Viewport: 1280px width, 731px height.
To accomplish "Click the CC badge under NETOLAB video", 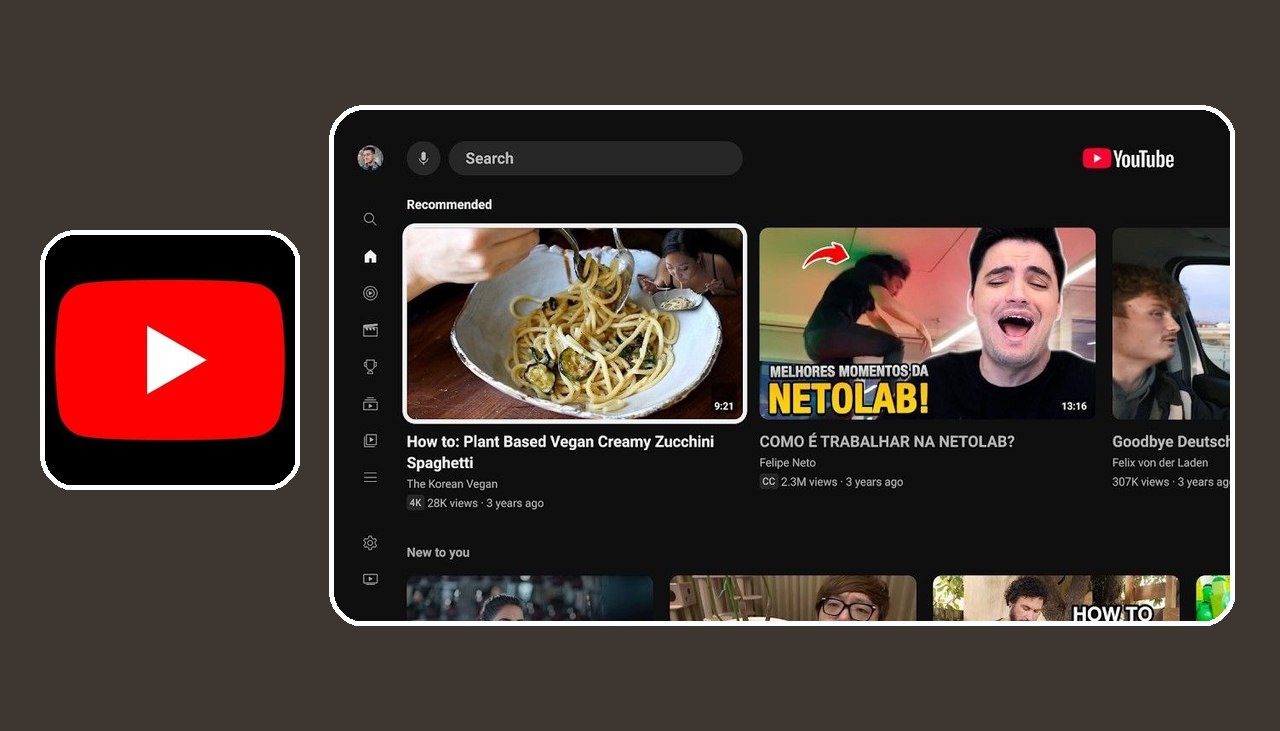I will (x=768, y=481).
